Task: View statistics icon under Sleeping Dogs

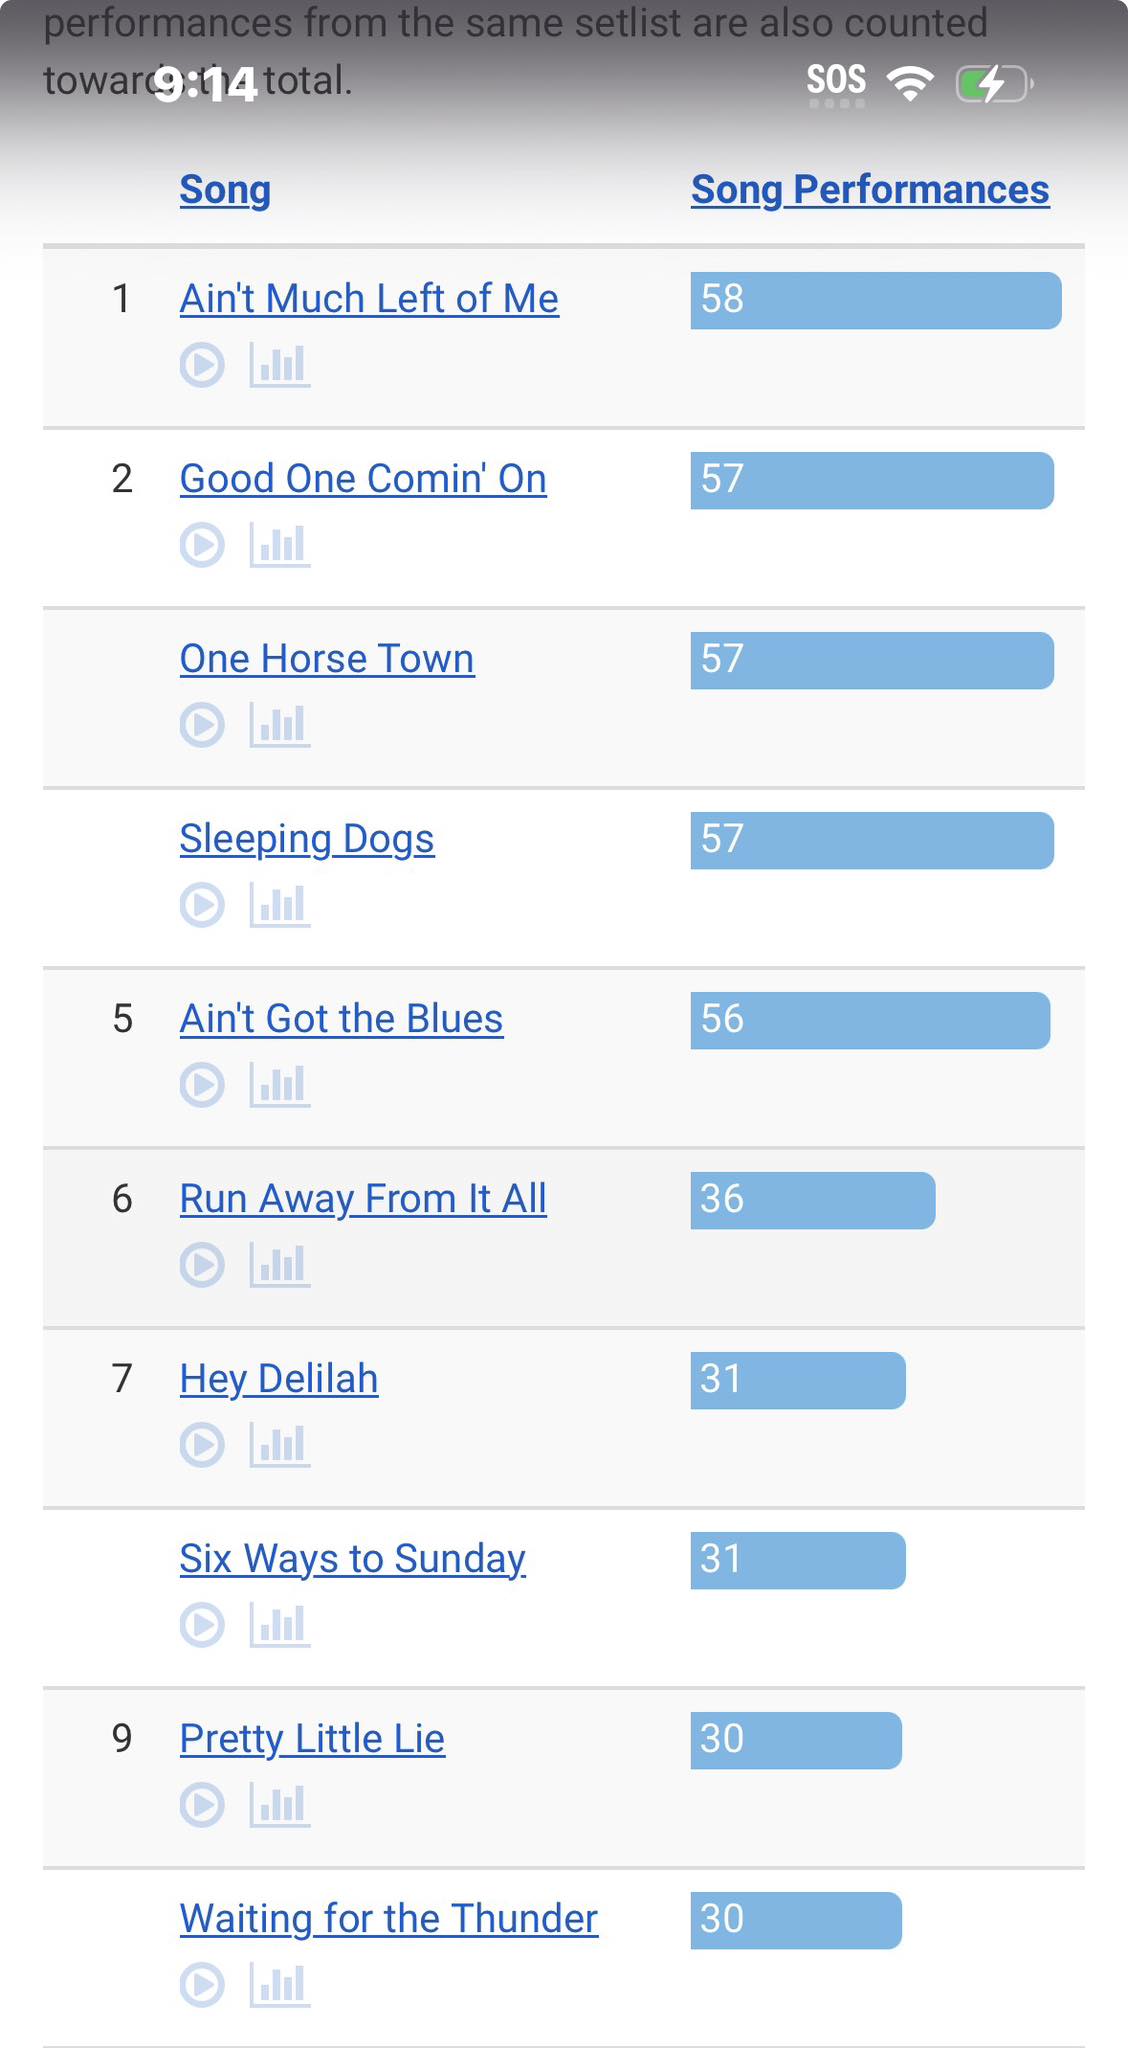Action: (x=279, y=905)
